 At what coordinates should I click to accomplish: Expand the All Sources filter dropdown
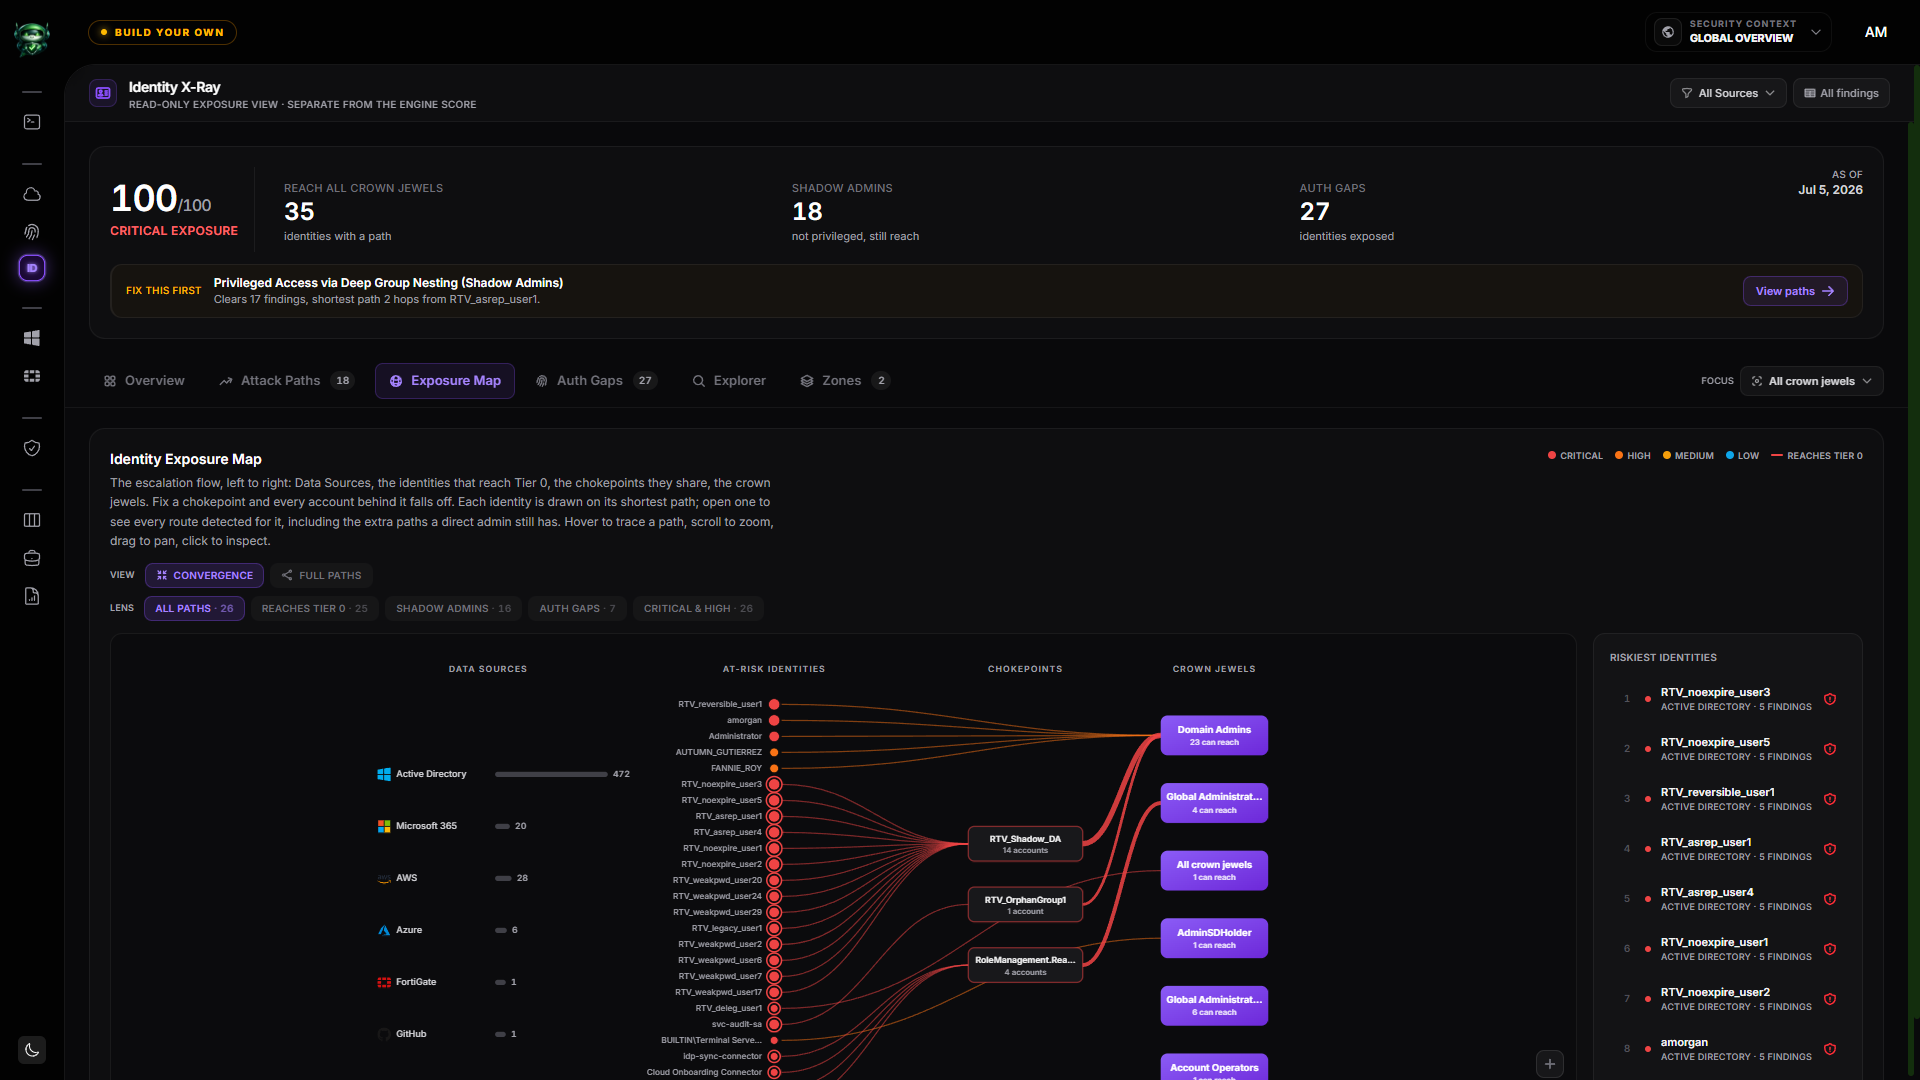[1728, 93]
